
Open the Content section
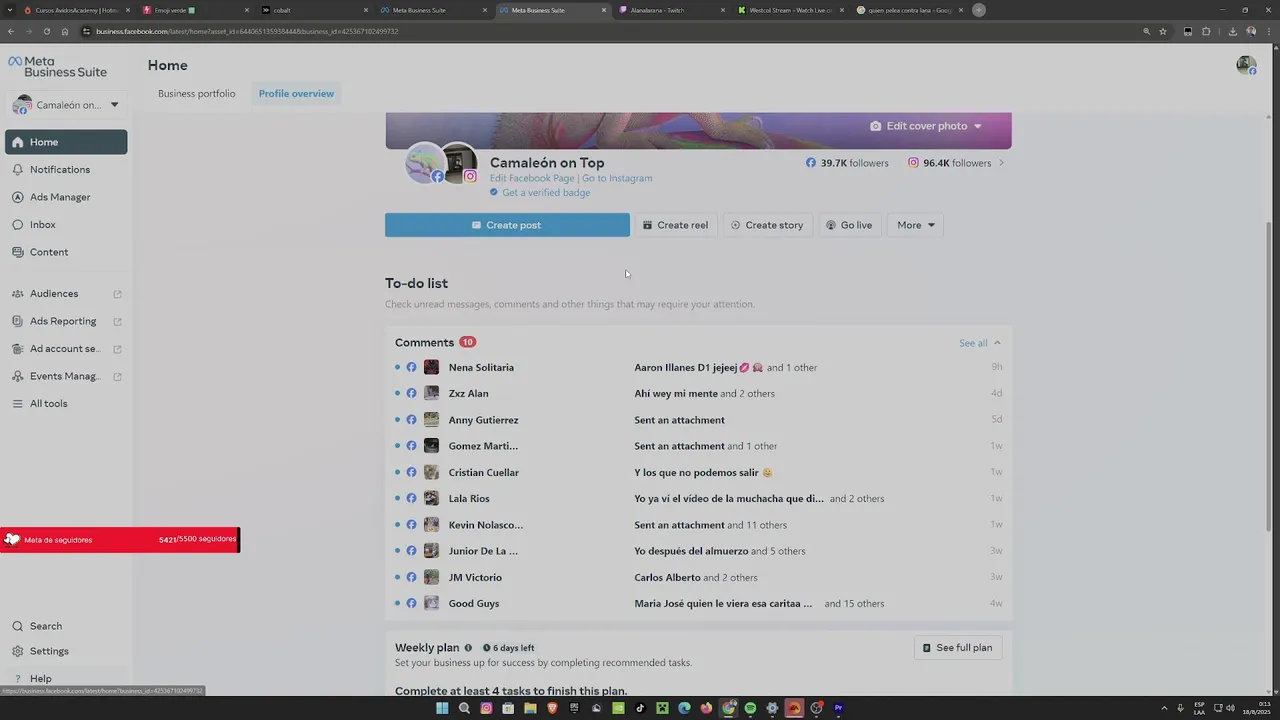[66, 252]
